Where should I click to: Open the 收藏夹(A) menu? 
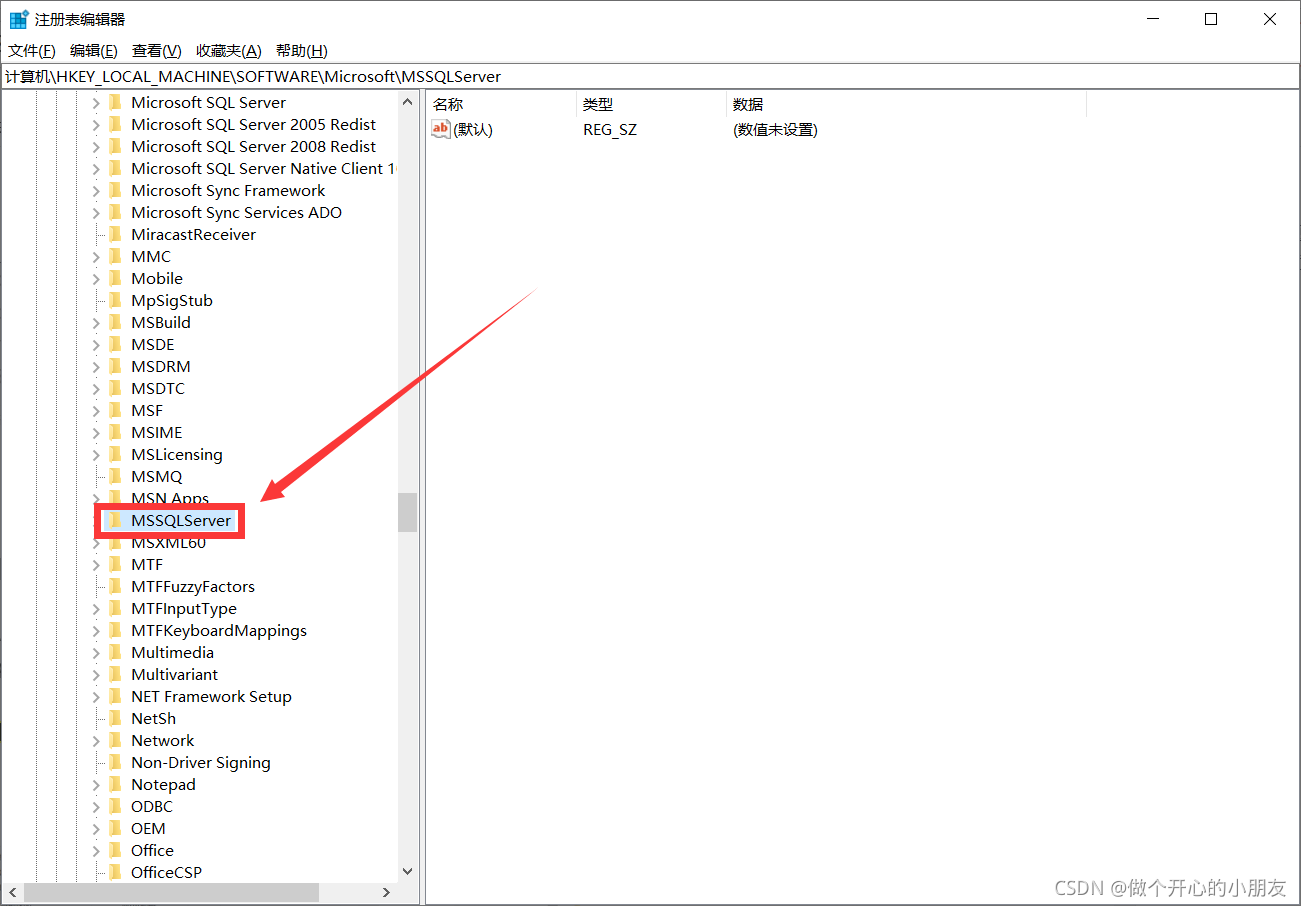click(x=229, y=51)
